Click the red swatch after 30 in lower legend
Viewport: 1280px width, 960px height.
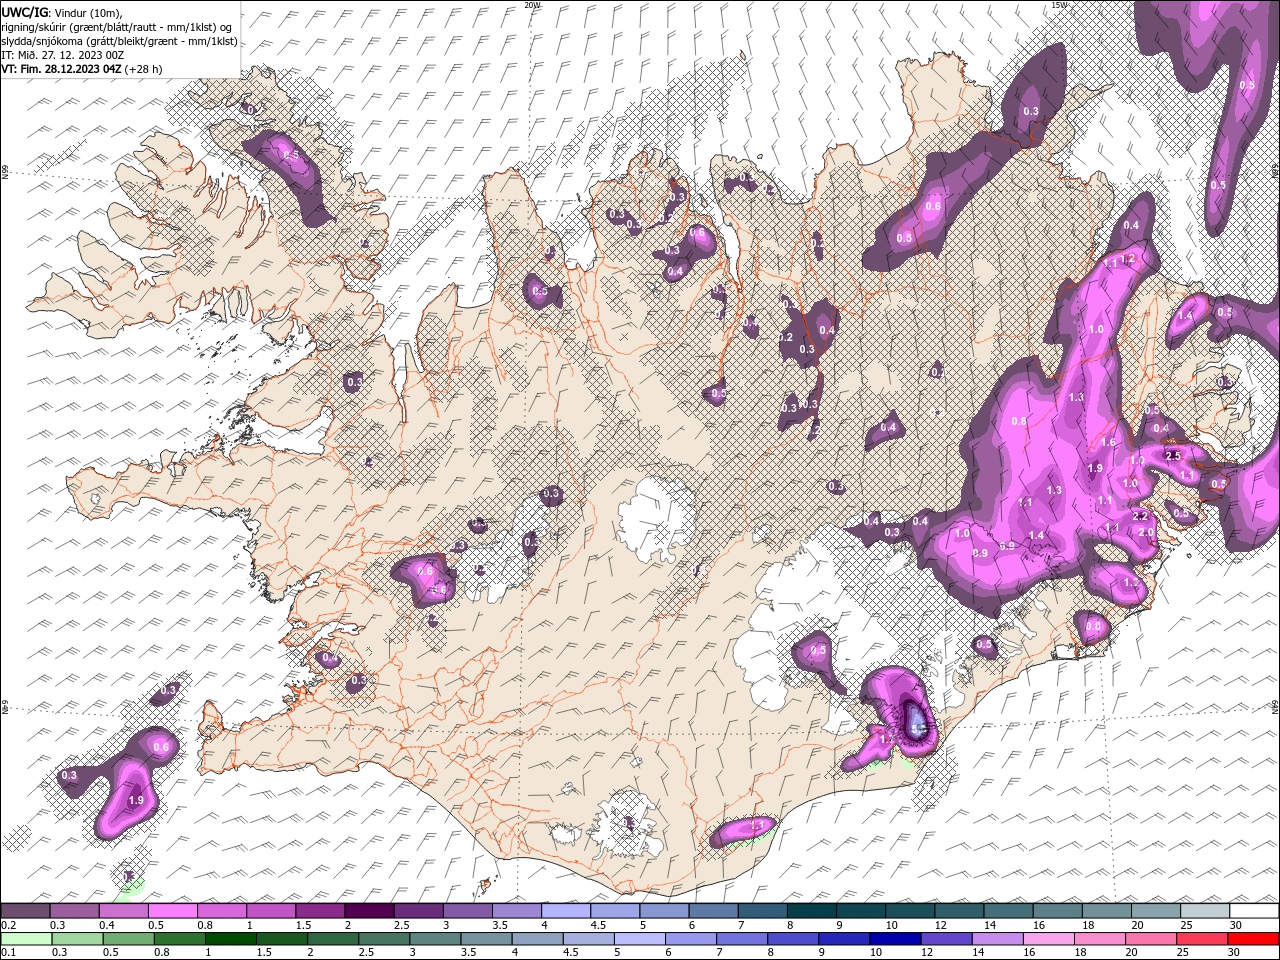point(1252,939)
